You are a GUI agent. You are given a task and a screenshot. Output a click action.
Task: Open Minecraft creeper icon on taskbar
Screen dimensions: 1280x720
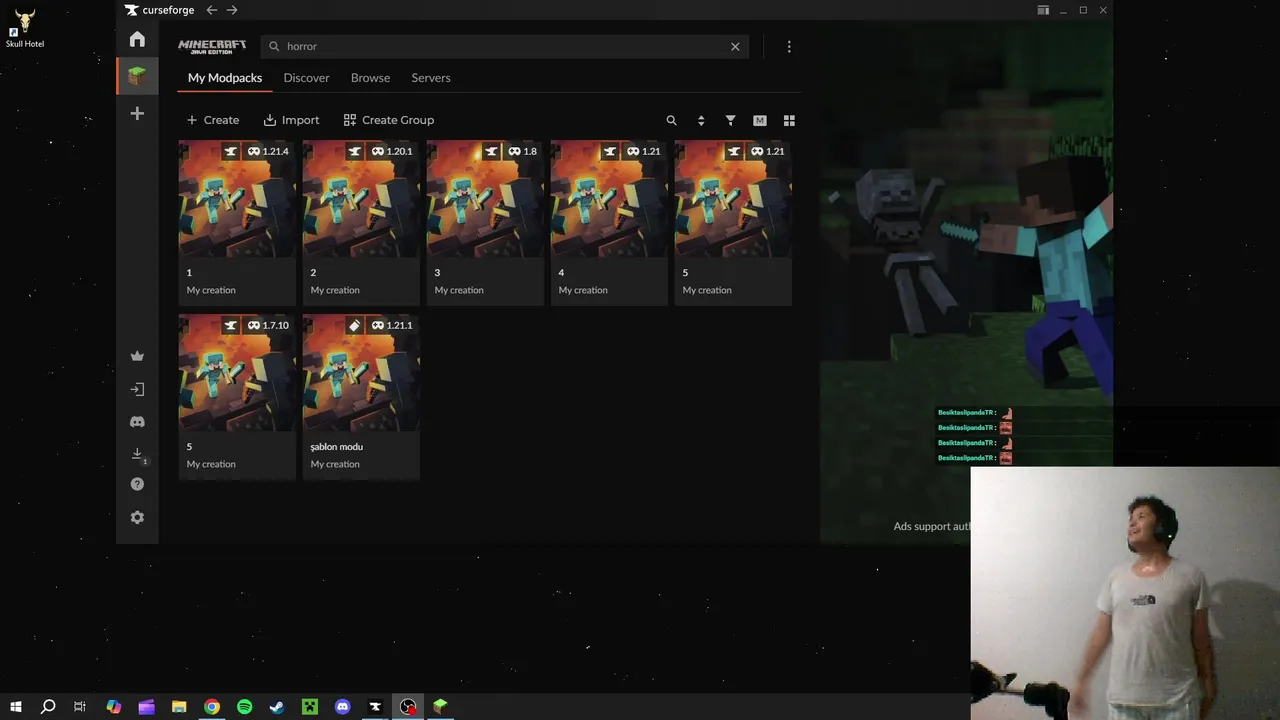click(x=310, y=707)
